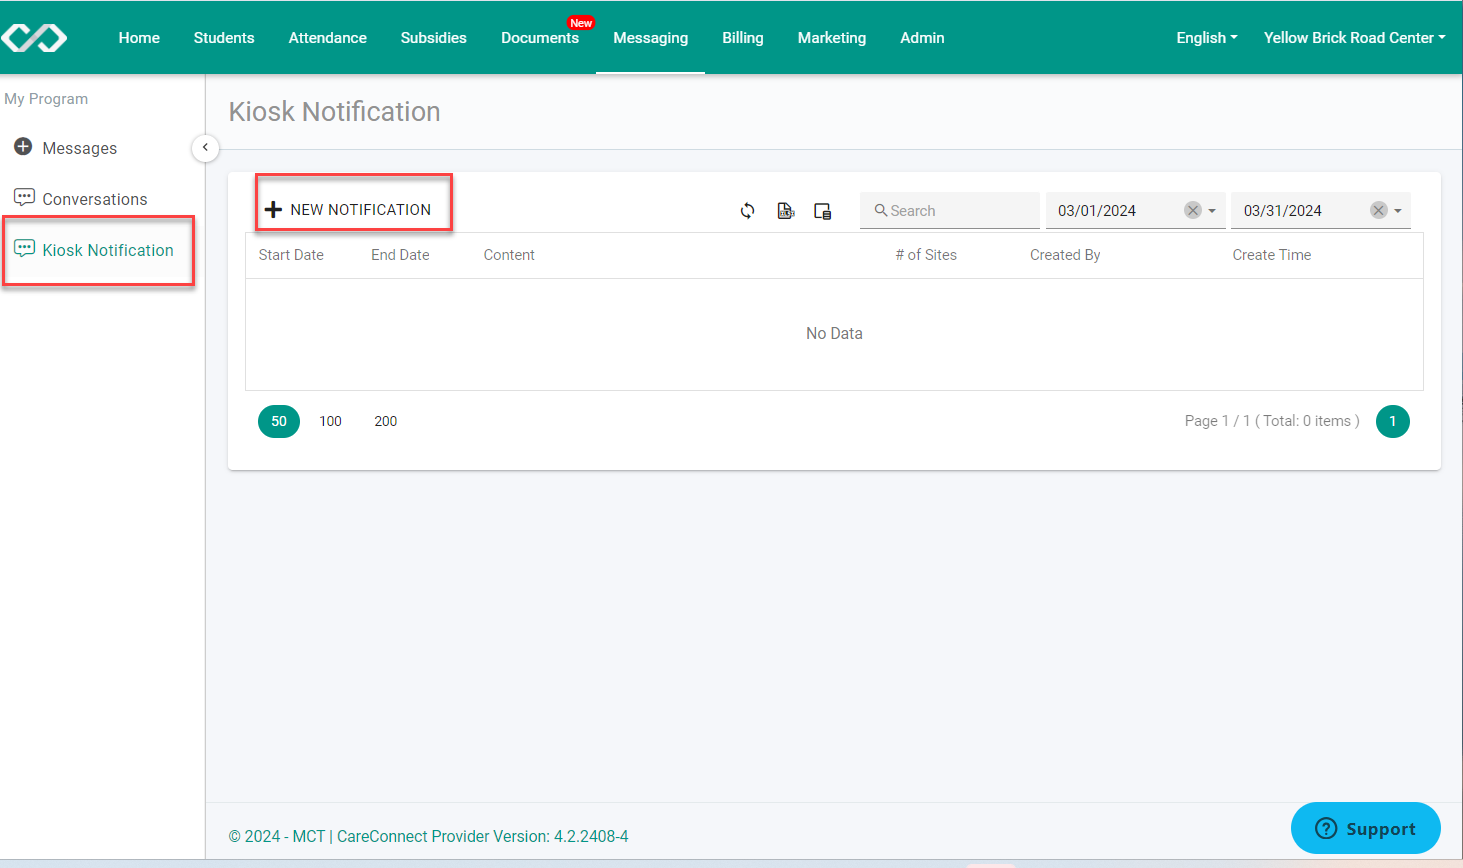Collapse the sidebar with the chevron button
The width and height of the screenshot is (1463, 868).
(x=205, y=148)
